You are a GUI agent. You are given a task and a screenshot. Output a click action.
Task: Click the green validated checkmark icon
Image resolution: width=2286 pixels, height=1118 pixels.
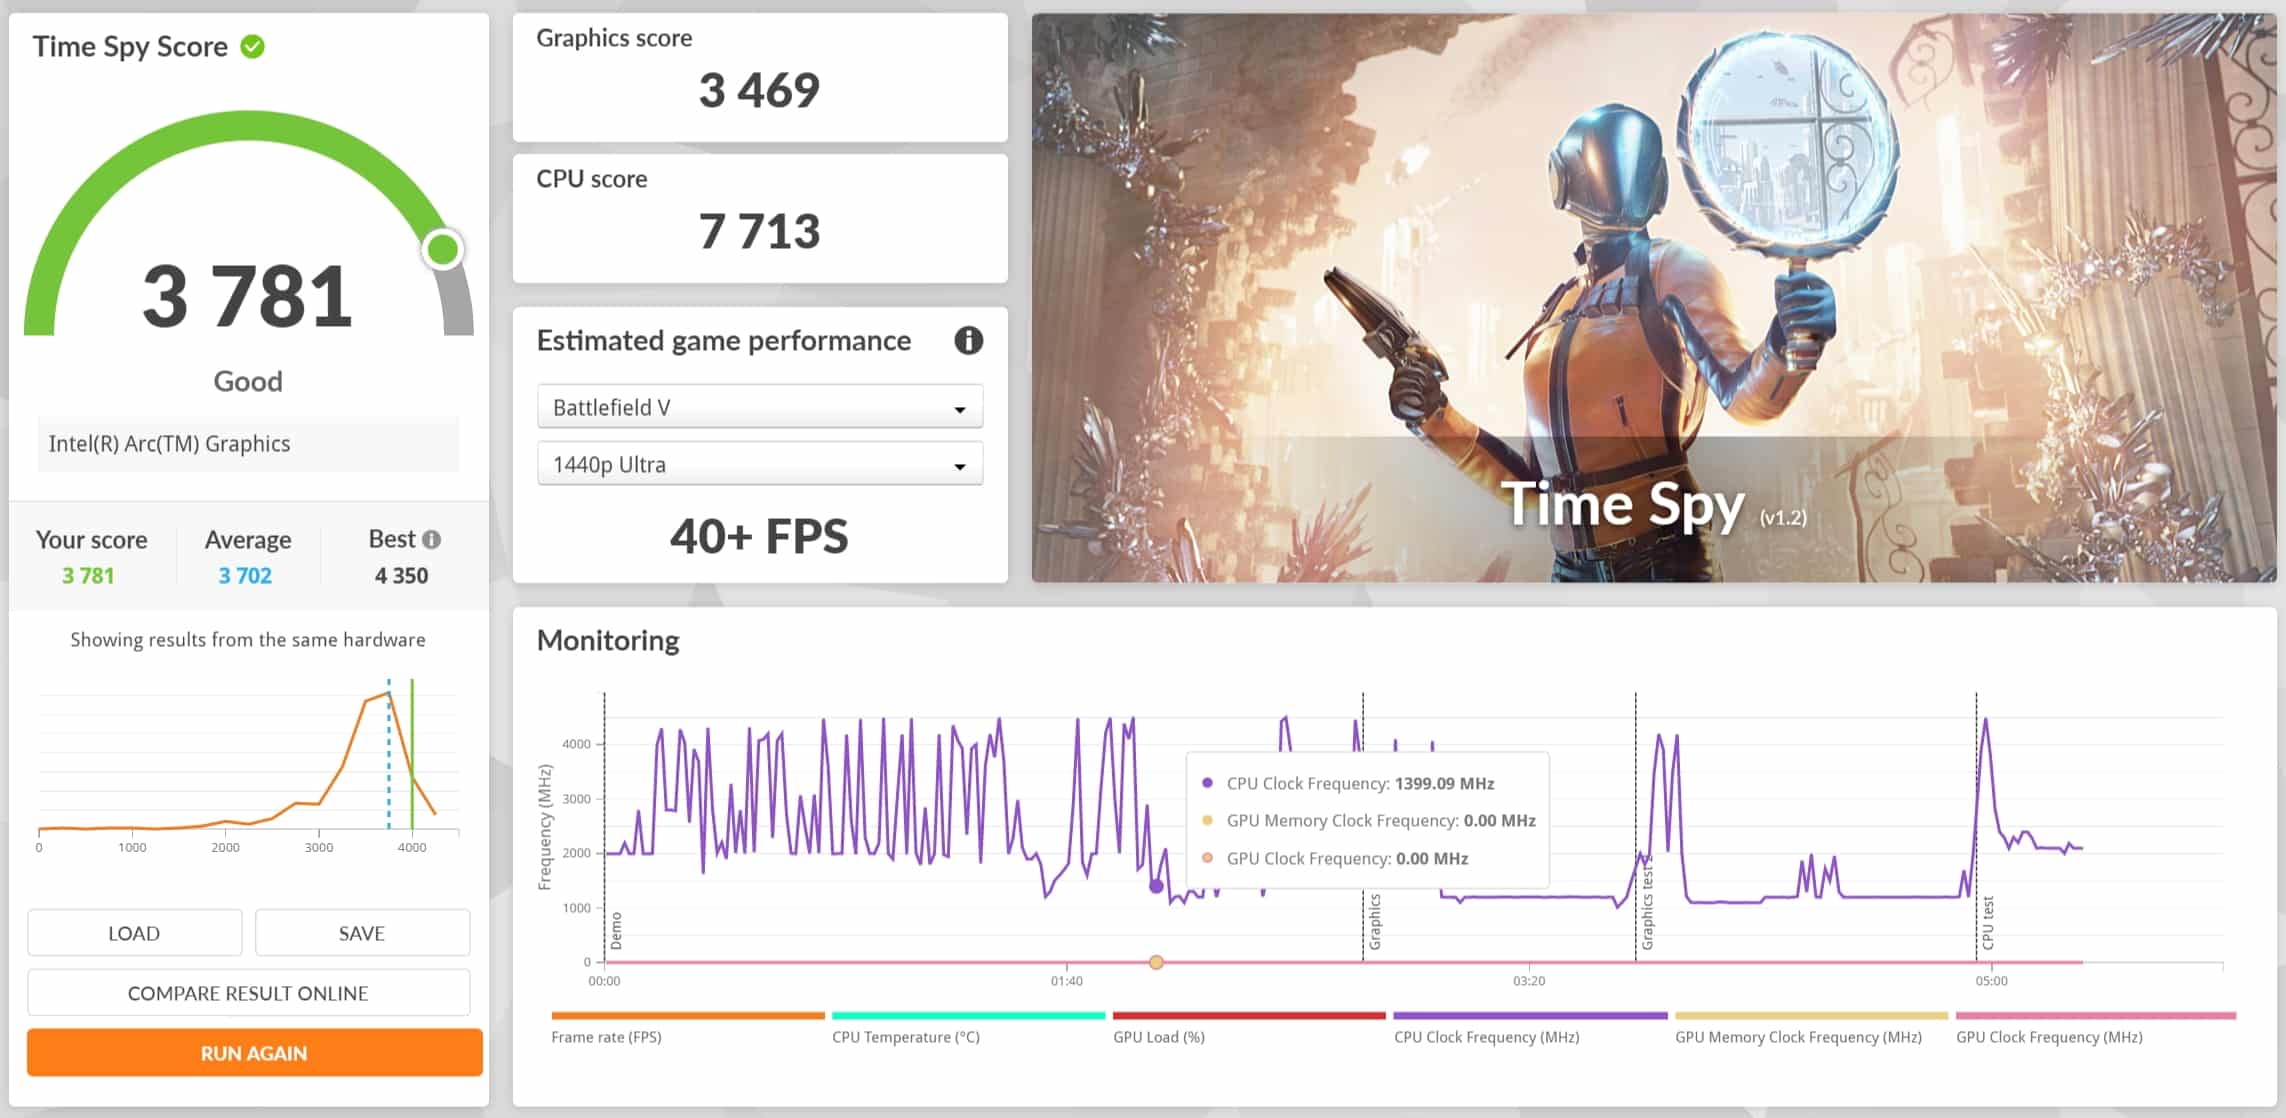pos(253,47)
